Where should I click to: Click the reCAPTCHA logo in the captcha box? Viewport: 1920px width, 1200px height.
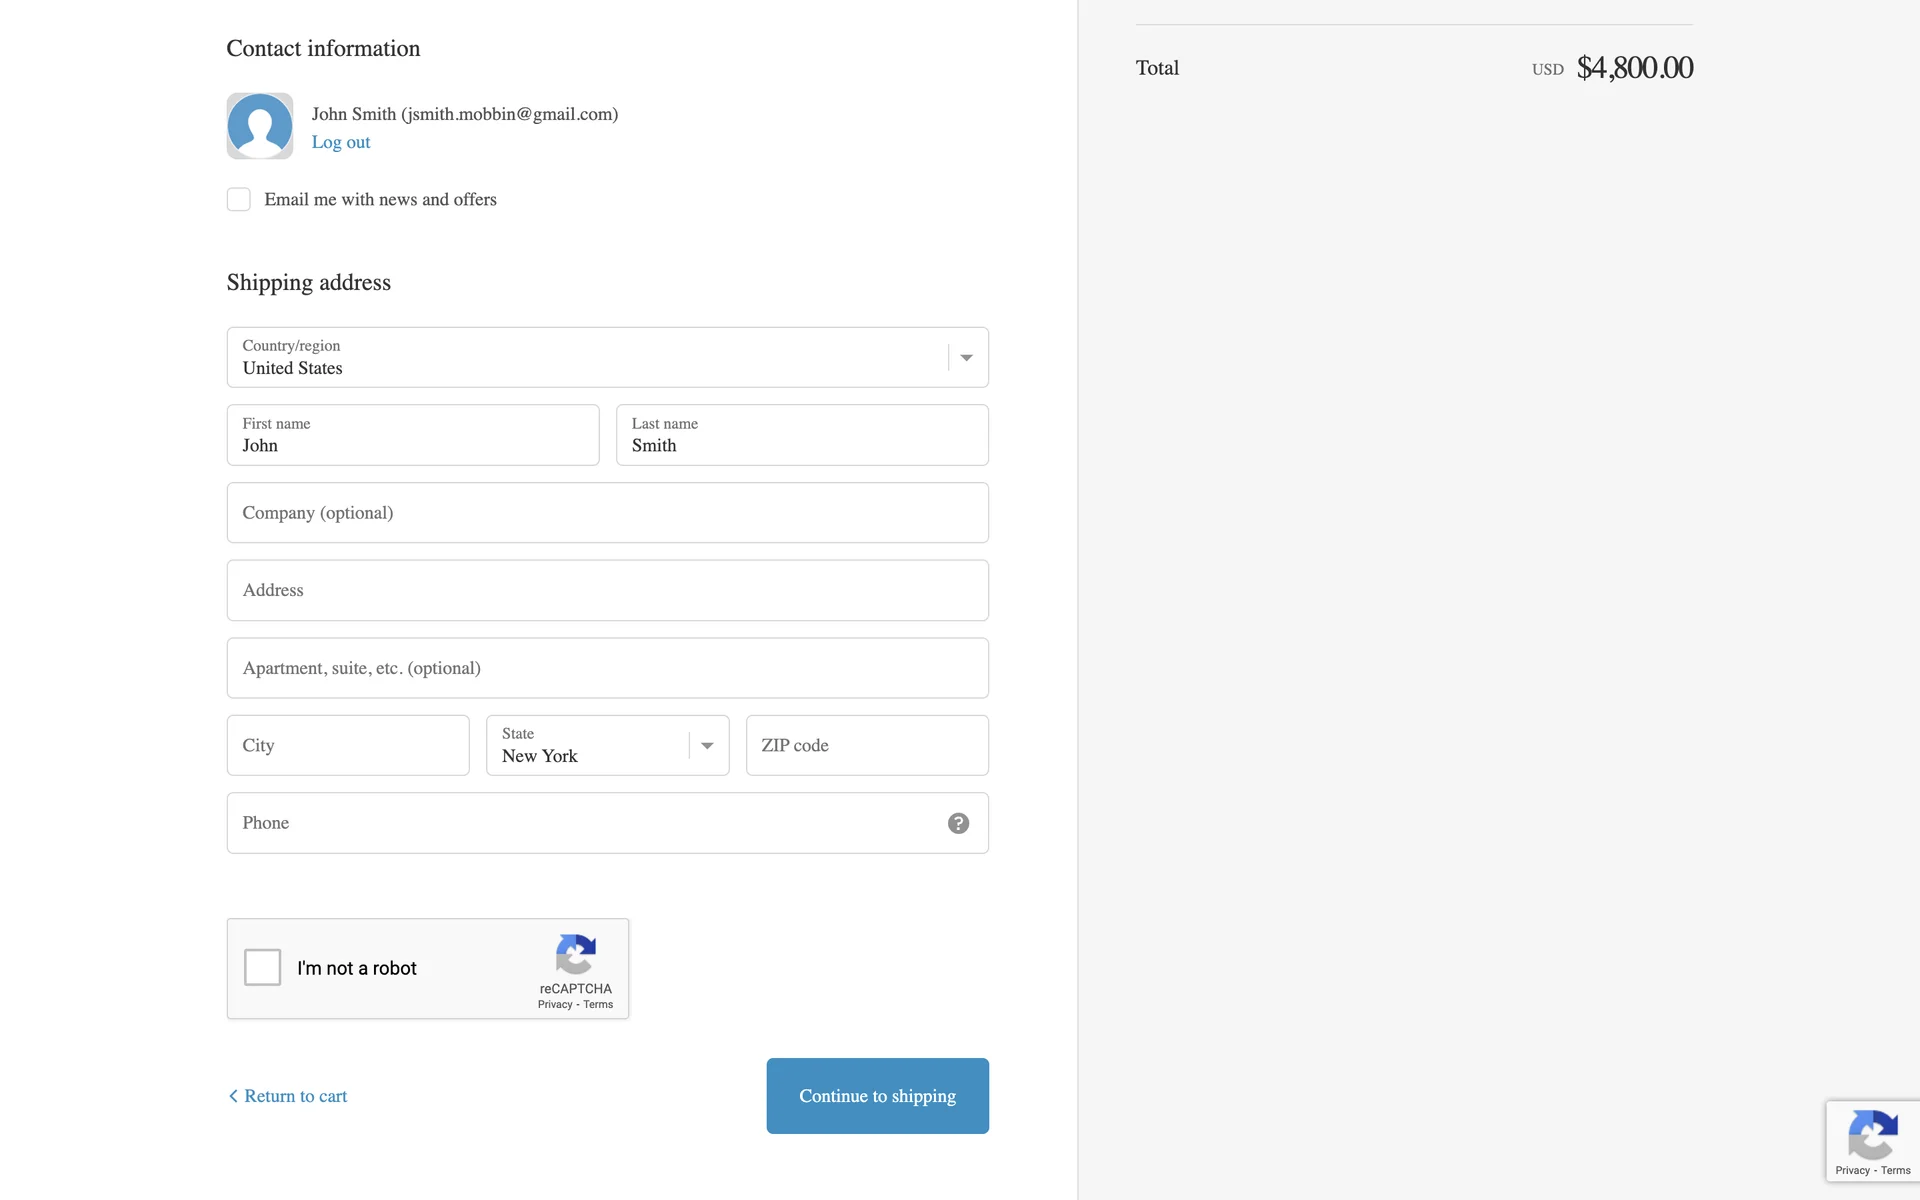point(576,954)
